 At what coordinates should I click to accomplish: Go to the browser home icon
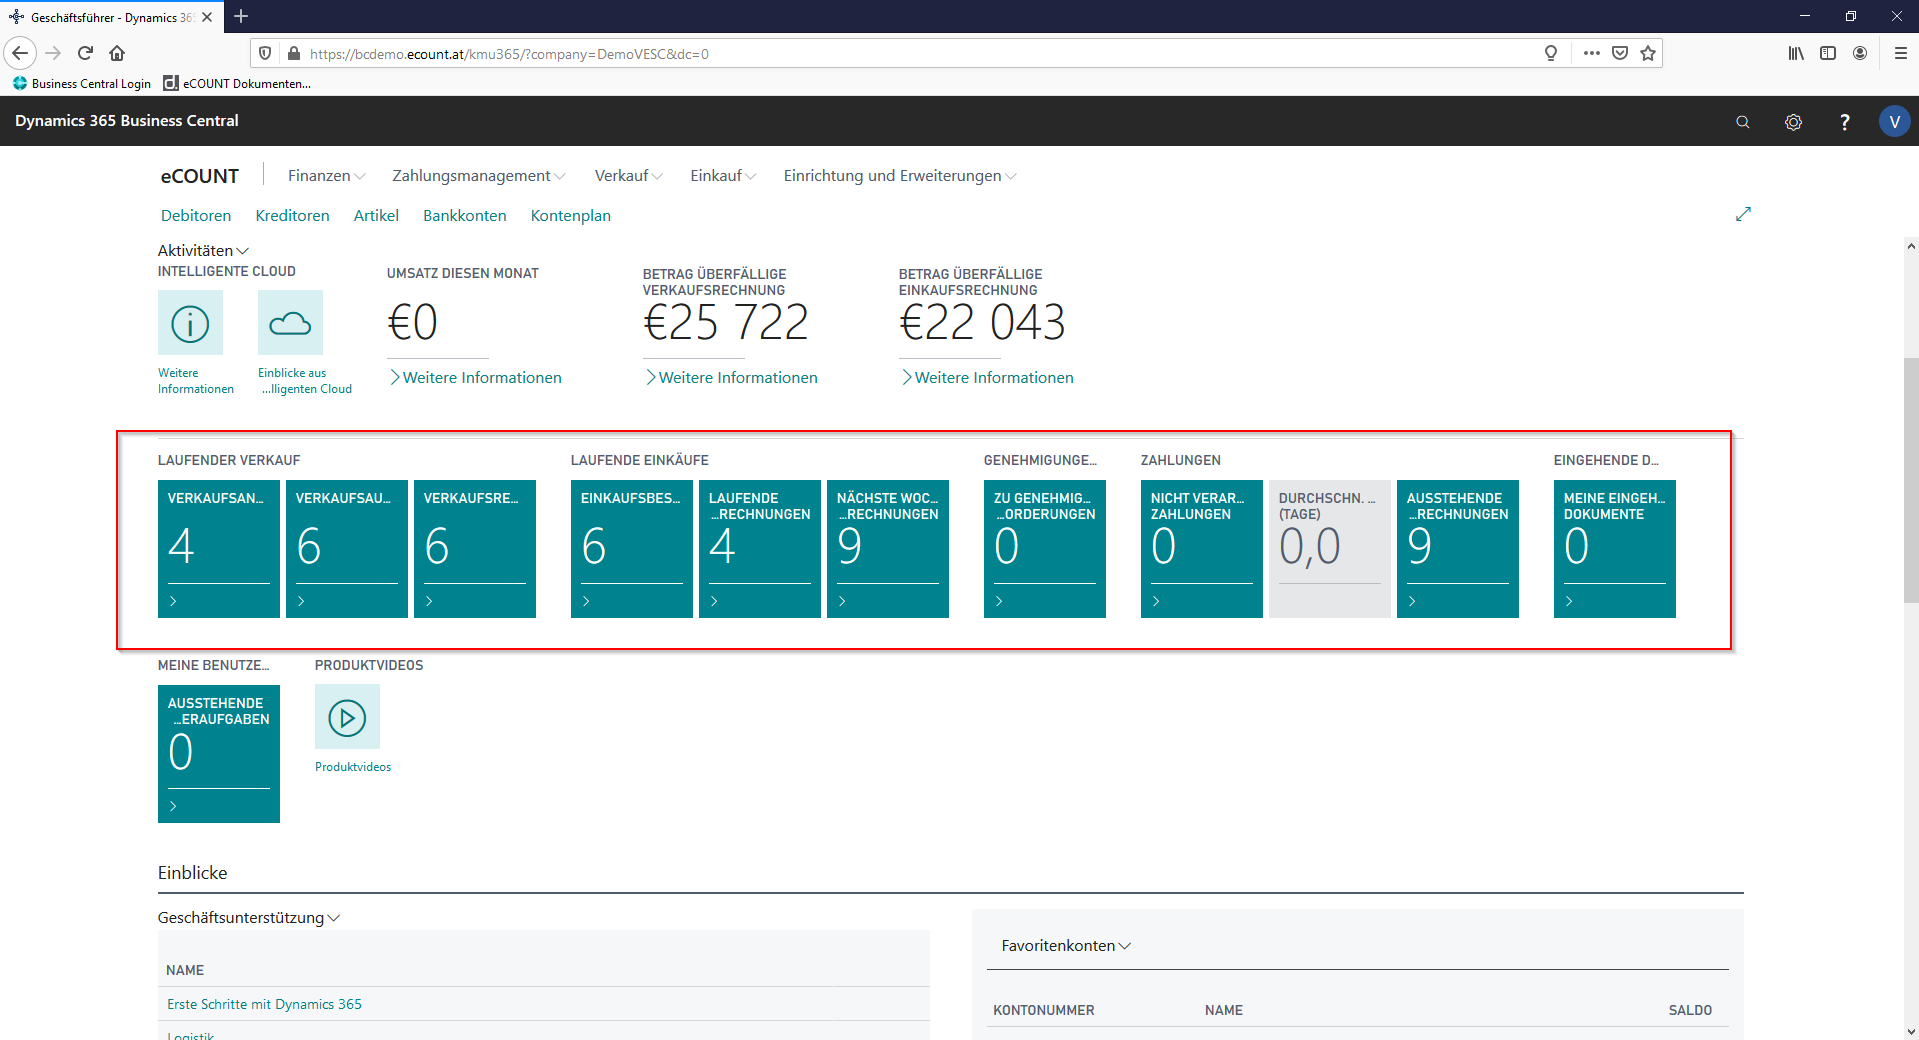tap(117, 53)
